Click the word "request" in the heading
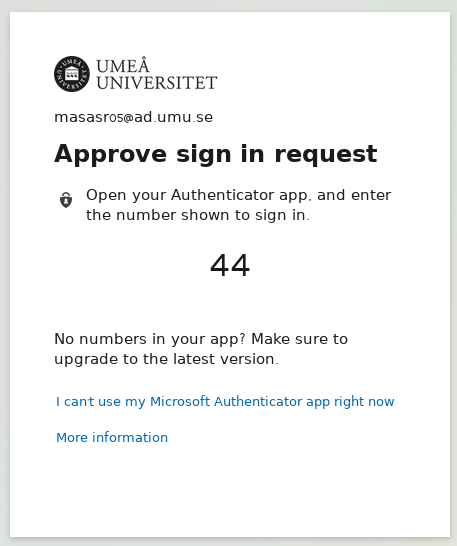457x546 pixels. (x=326, y=155)
